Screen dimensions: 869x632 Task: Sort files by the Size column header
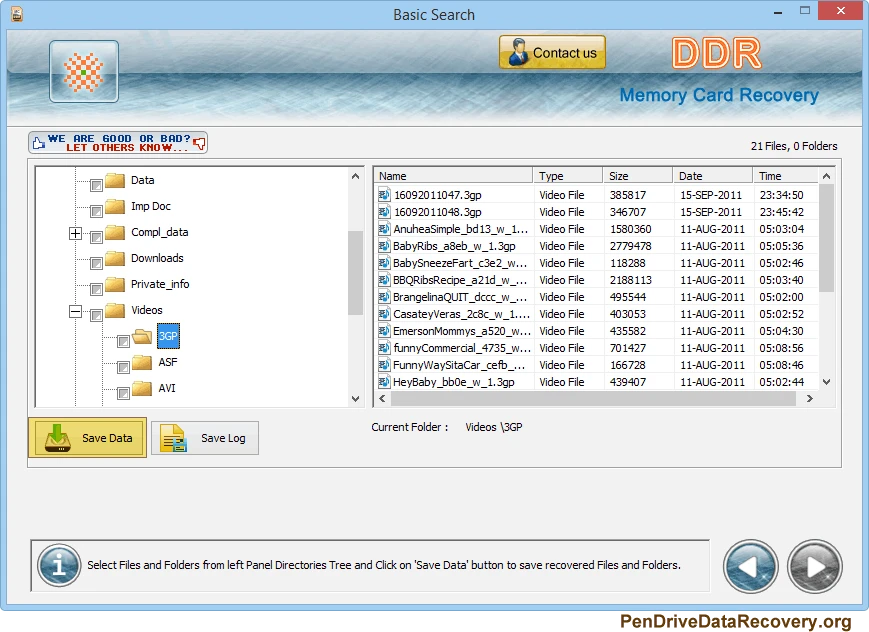tap(637, 175)
